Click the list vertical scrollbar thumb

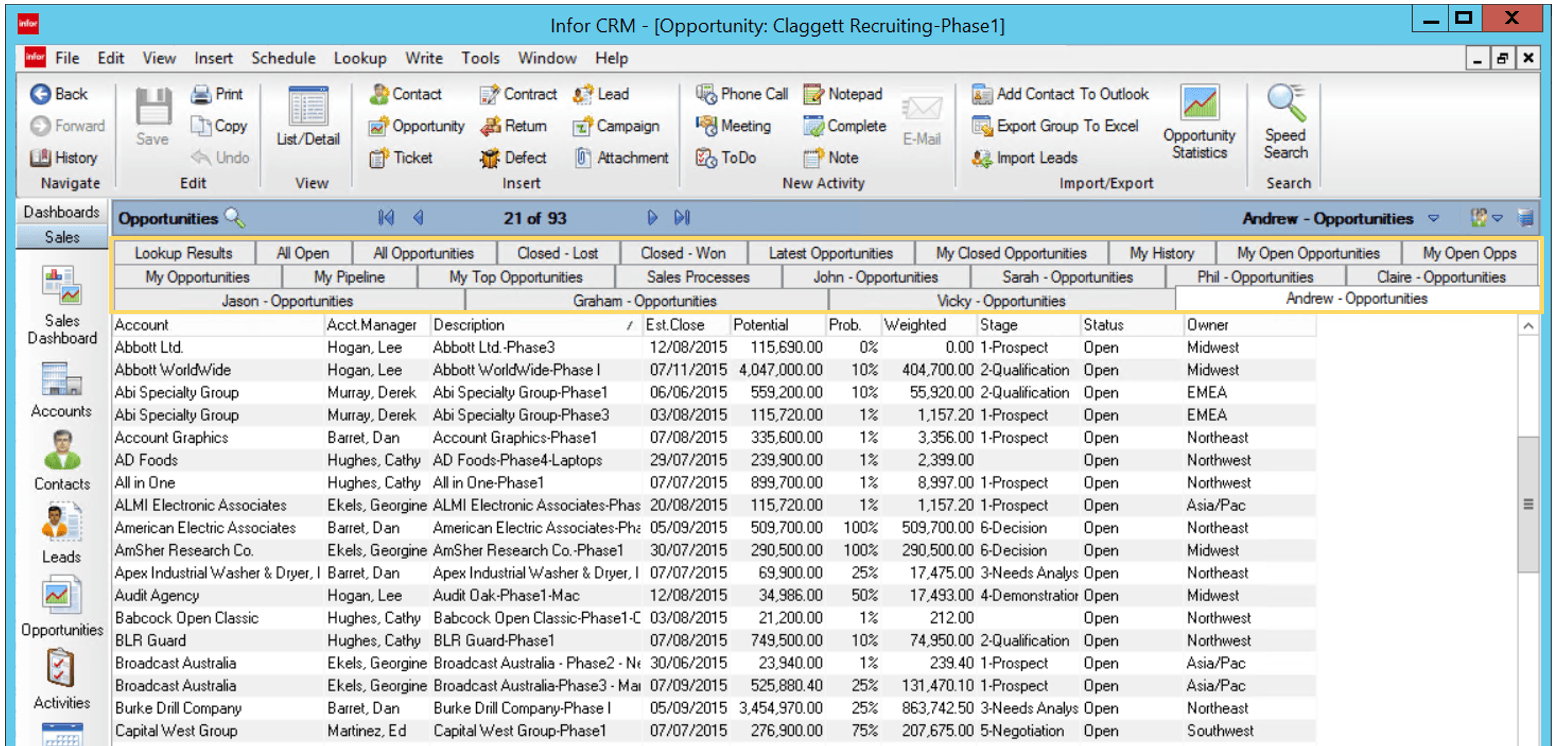[1528, 505]
